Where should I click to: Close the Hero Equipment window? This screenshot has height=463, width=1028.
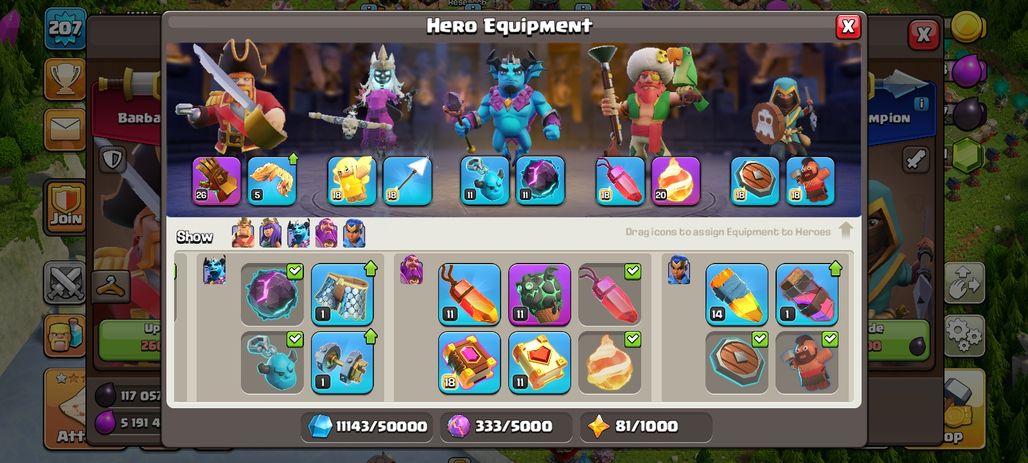[848, 26]
